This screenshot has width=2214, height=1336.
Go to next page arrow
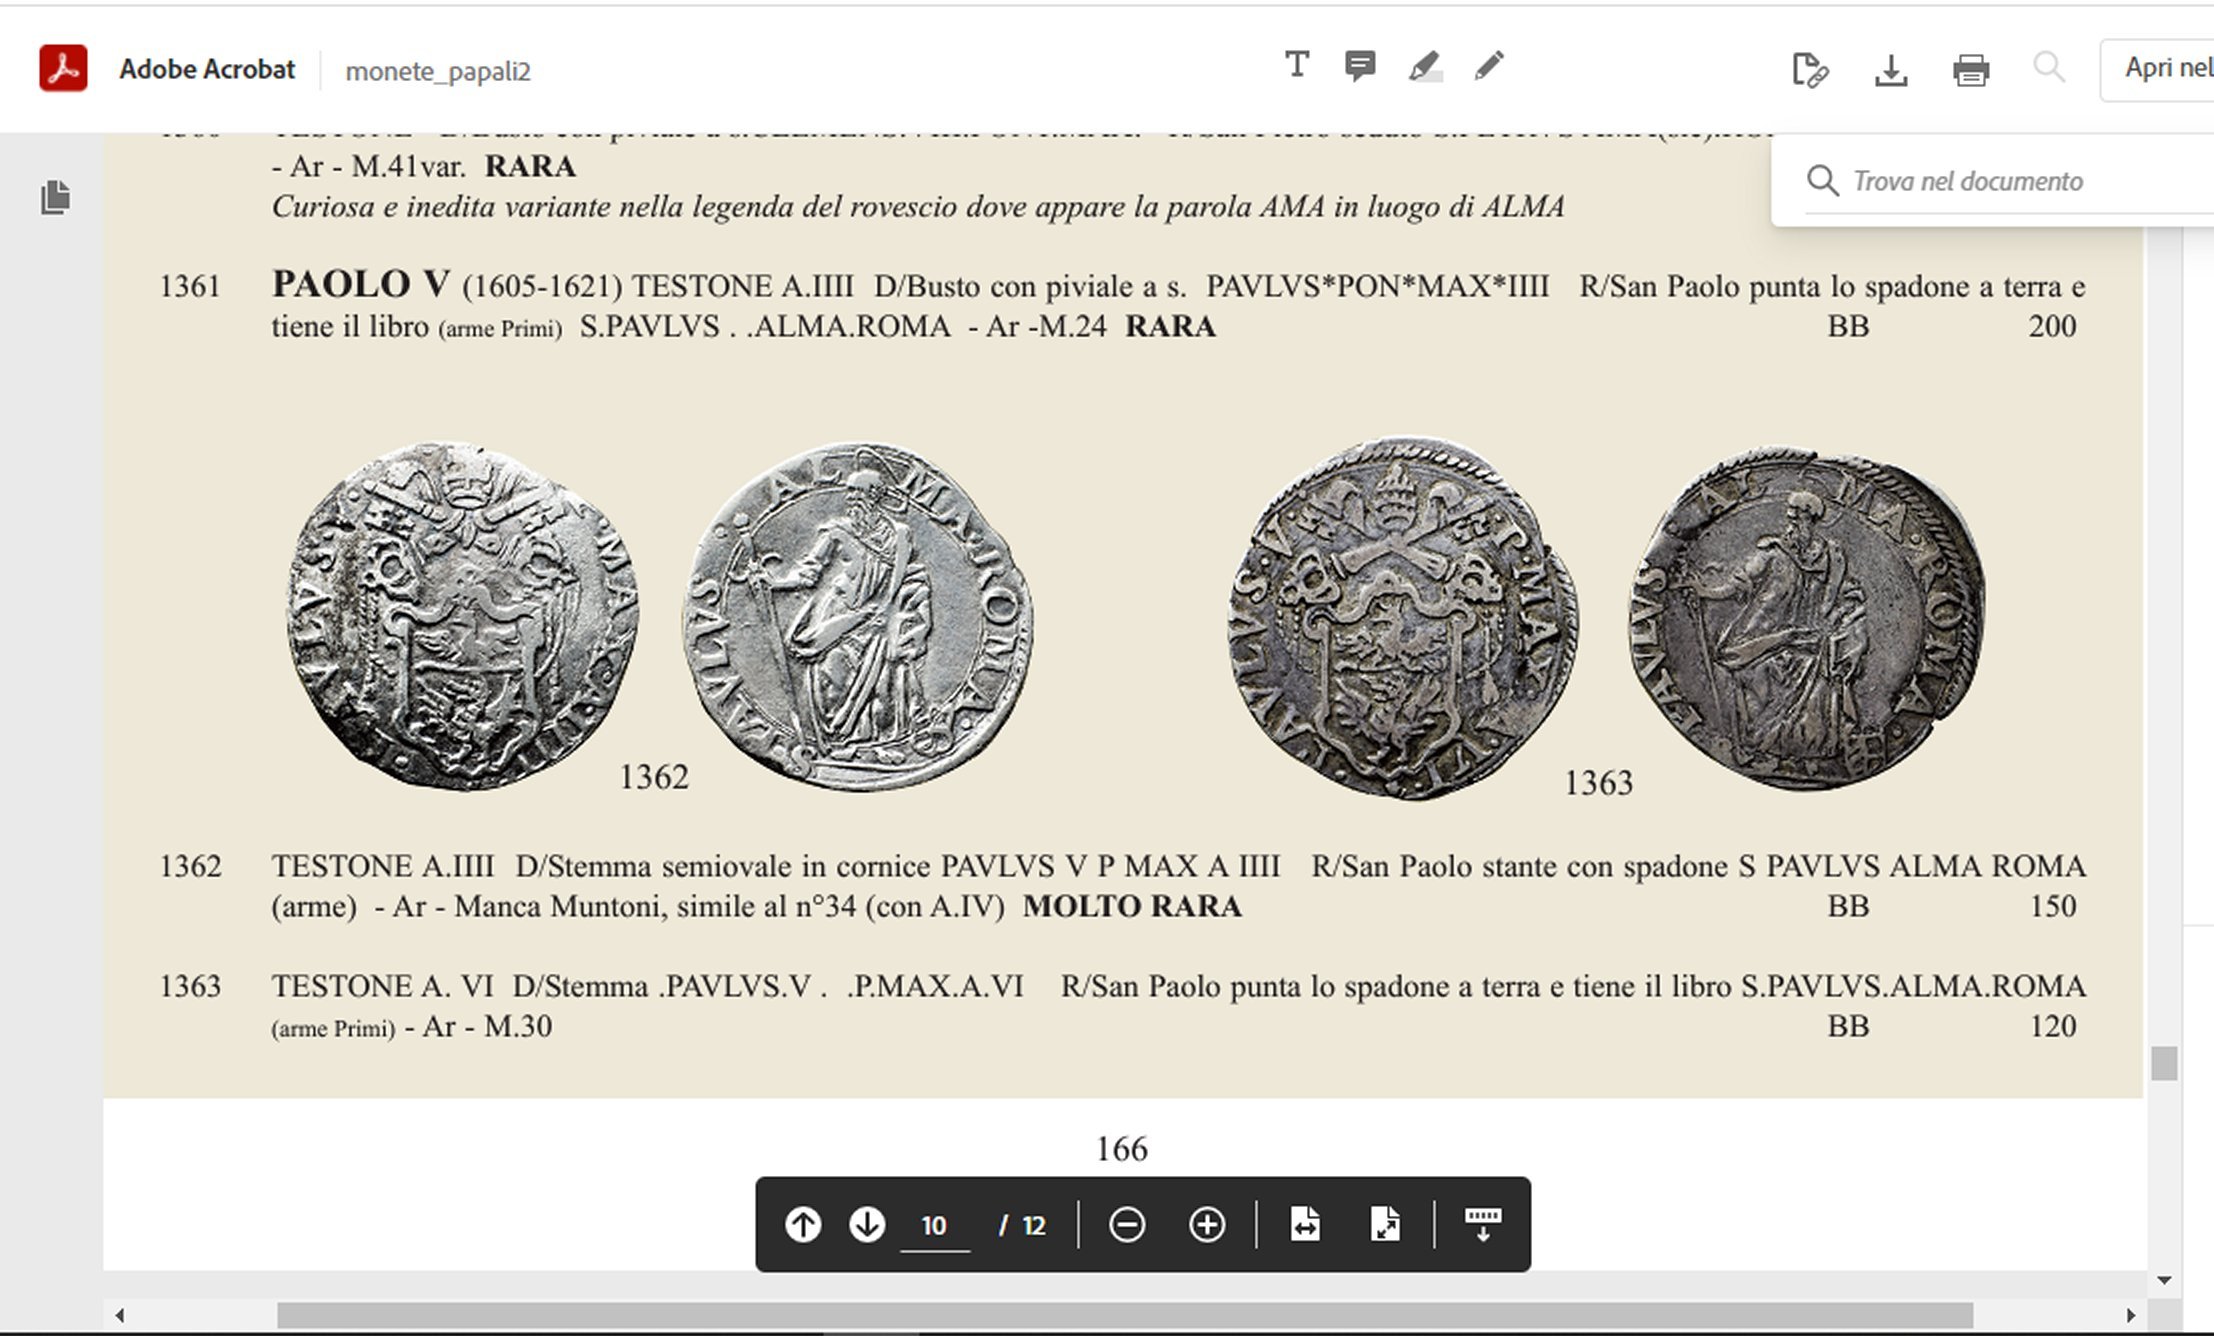867,1224
